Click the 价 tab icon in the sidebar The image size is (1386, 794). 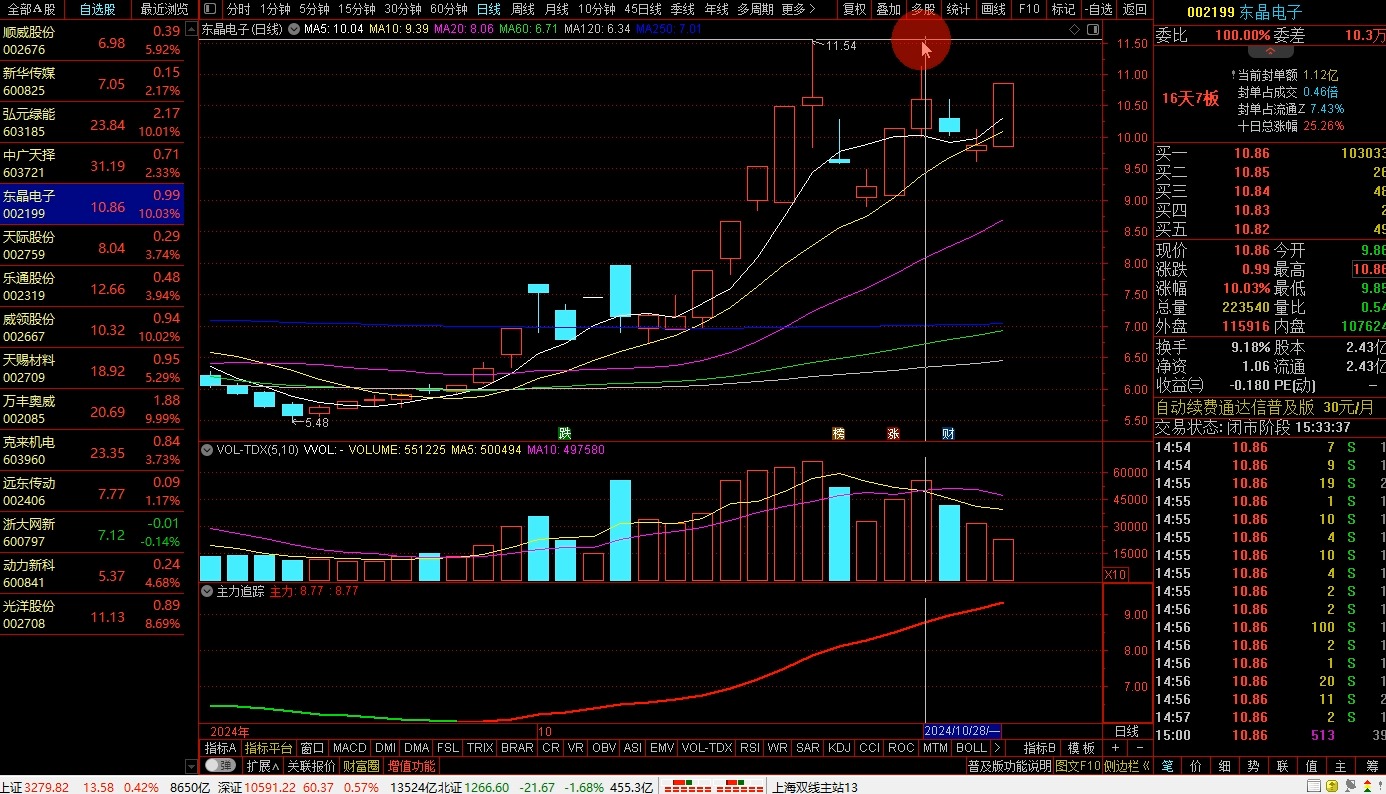1195,766
